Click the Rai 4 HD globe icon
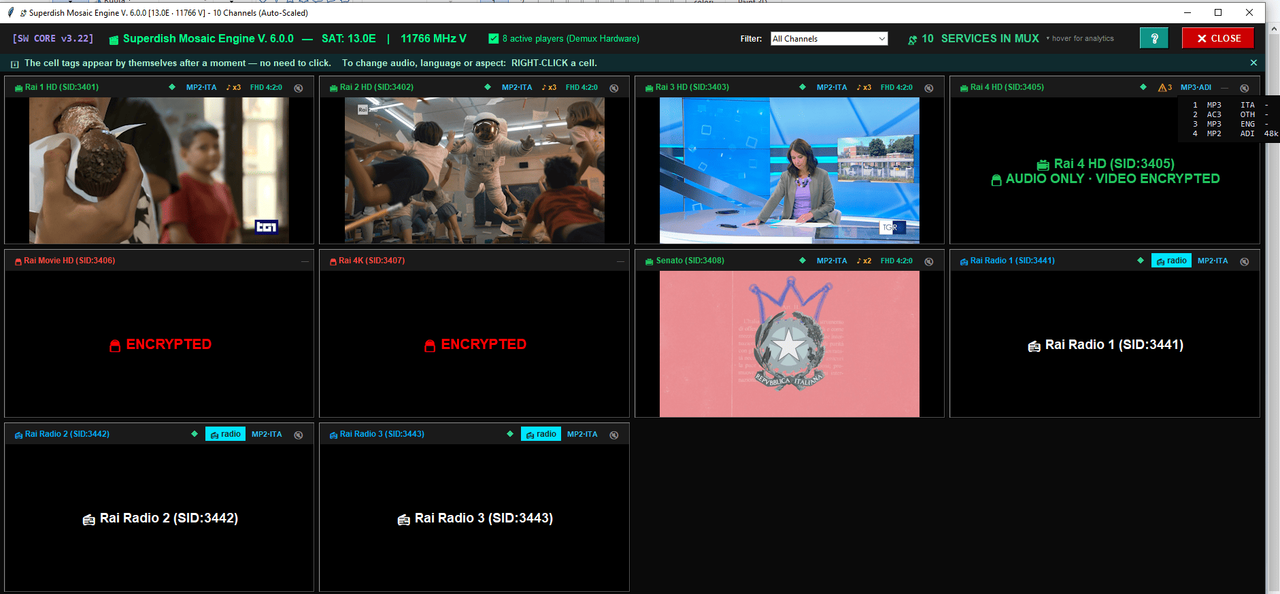 click(x=1244, y=88)
